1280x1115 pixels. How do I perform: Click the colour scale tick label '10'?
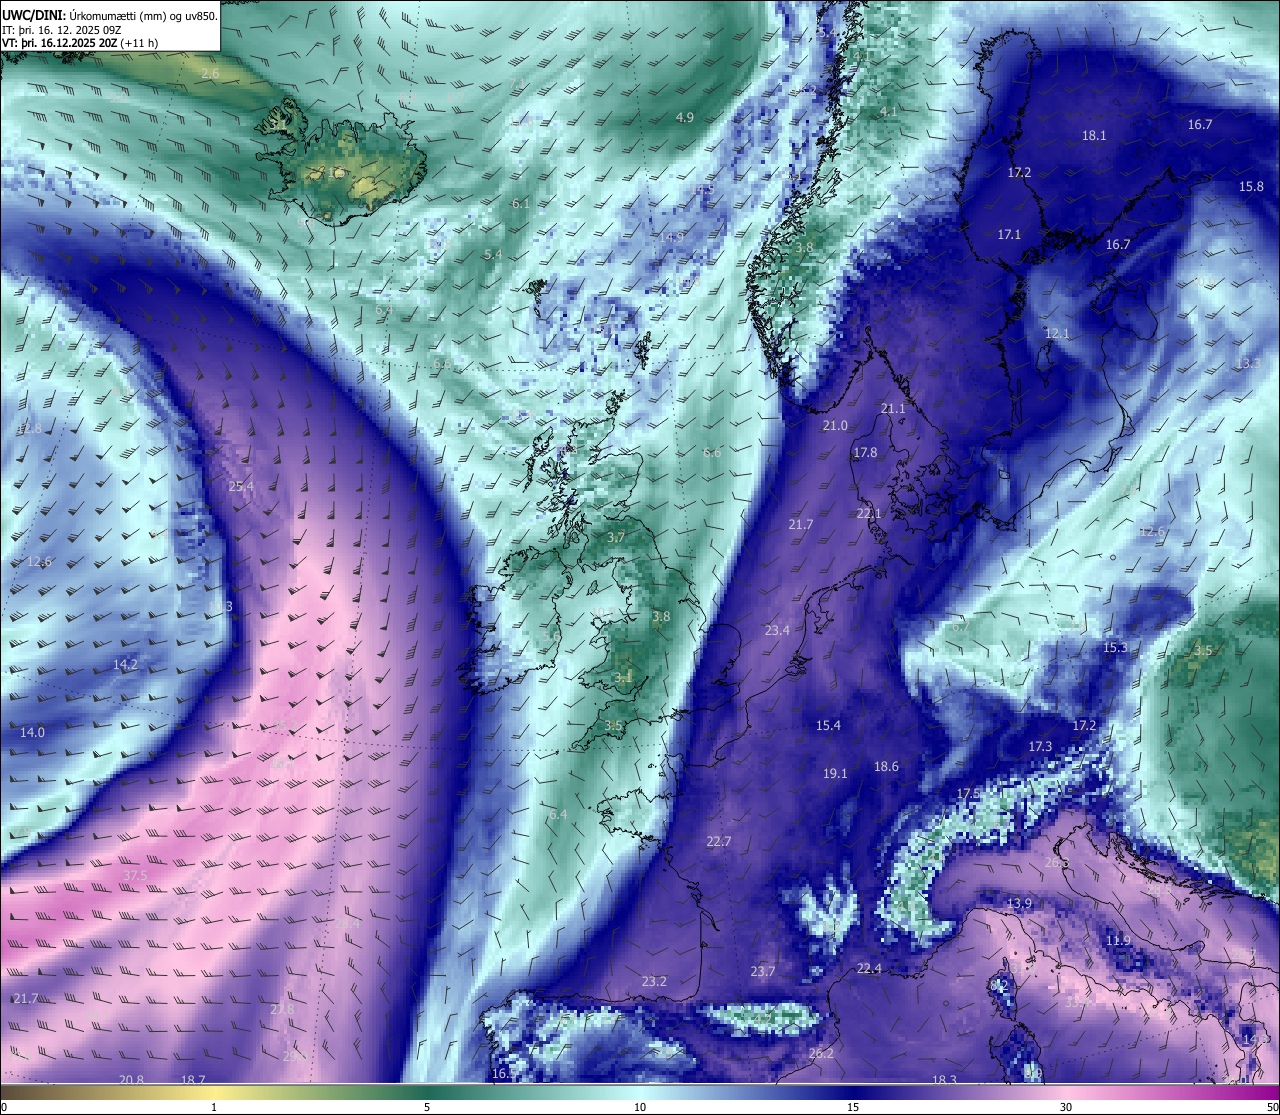tap(640, 1107)
